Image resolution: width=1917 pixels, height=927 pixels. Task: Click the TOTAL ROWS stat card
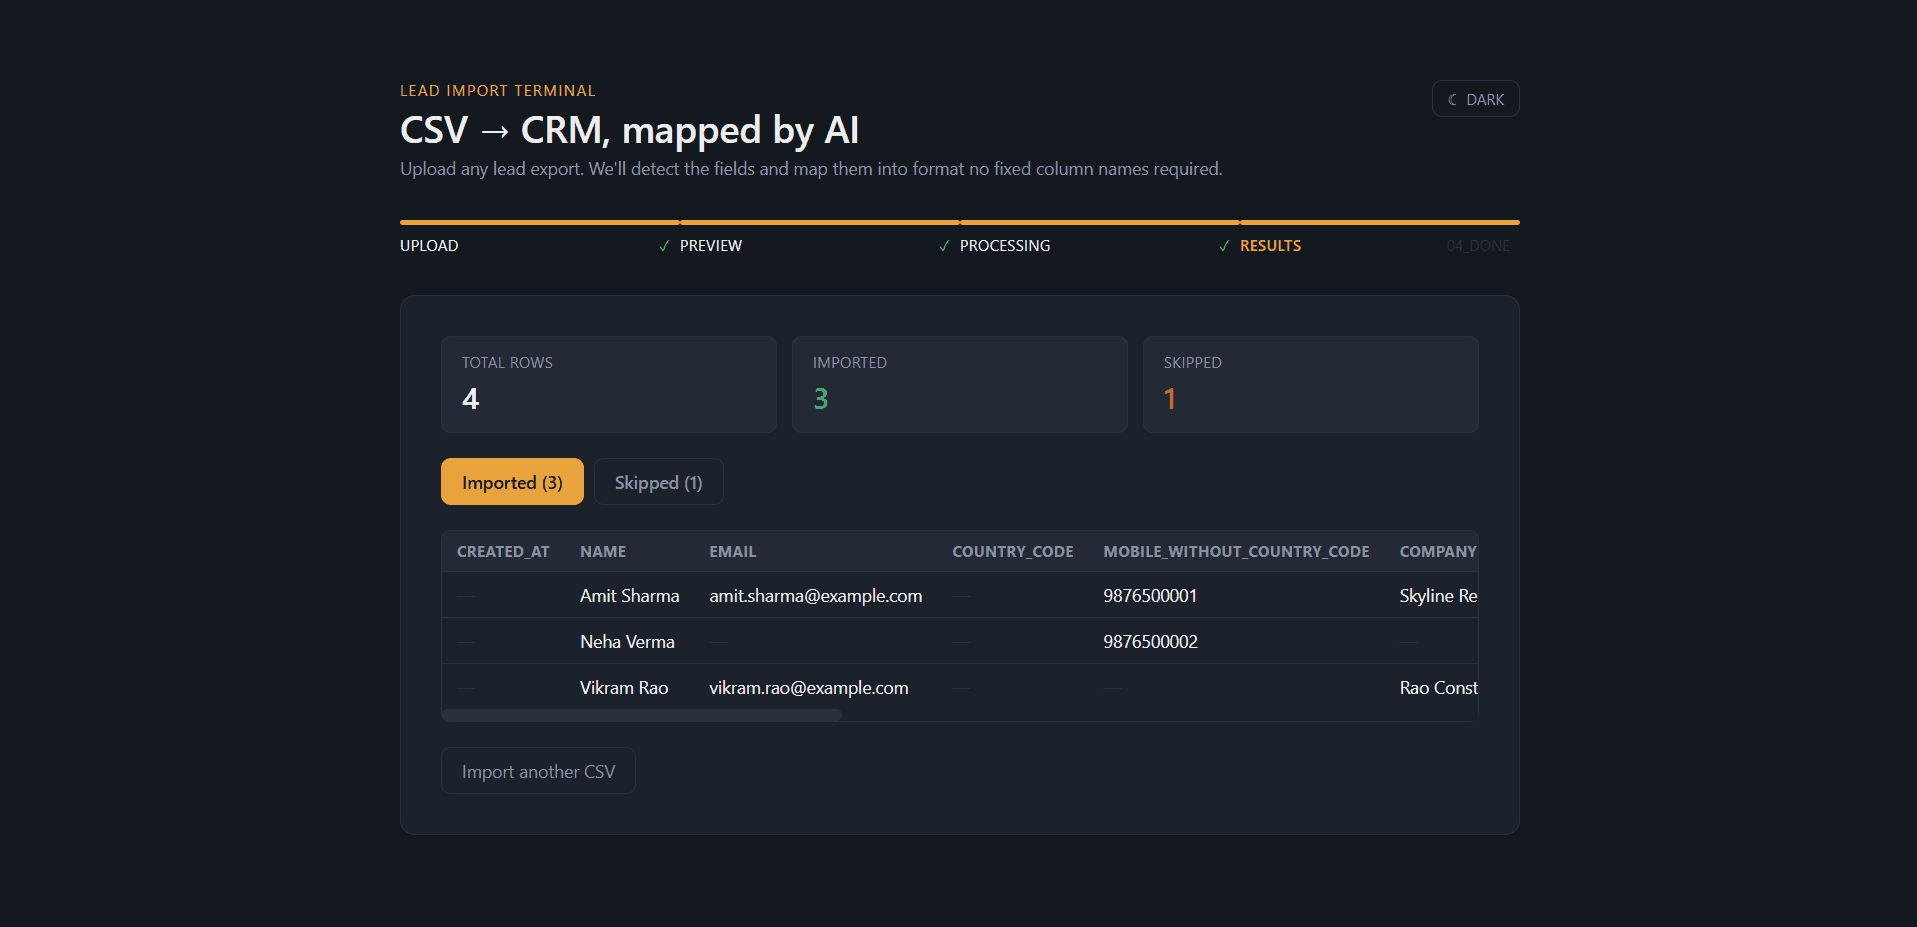[x=608, y=384]
